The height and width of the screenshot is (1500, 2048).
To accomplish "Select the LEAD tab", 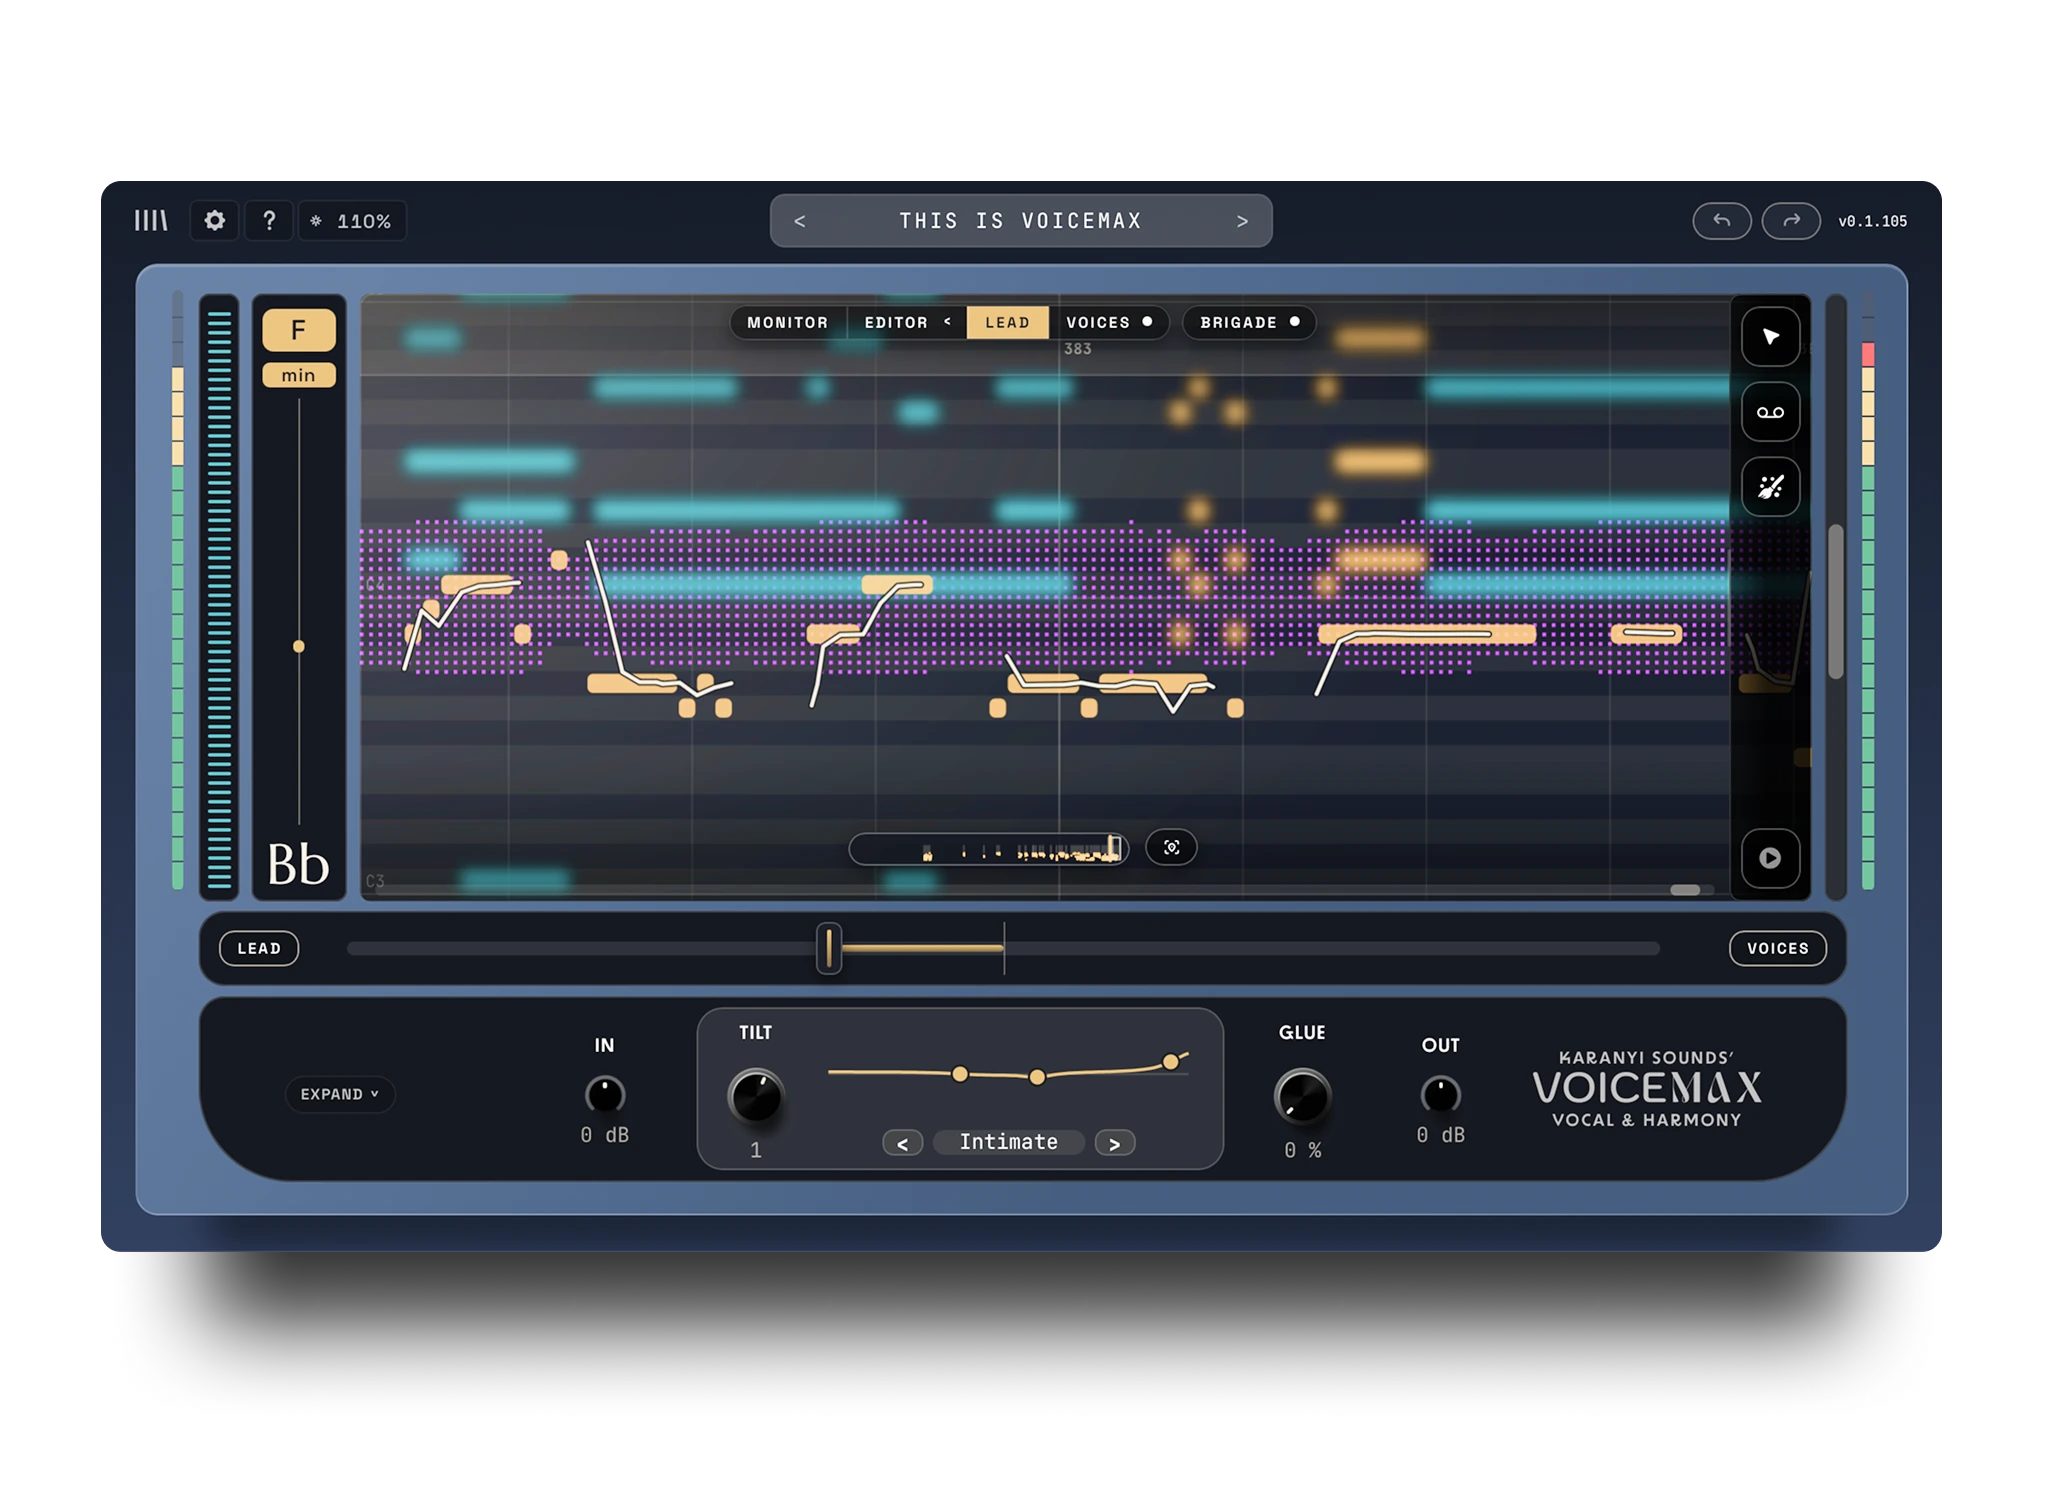I will 1007,322.
